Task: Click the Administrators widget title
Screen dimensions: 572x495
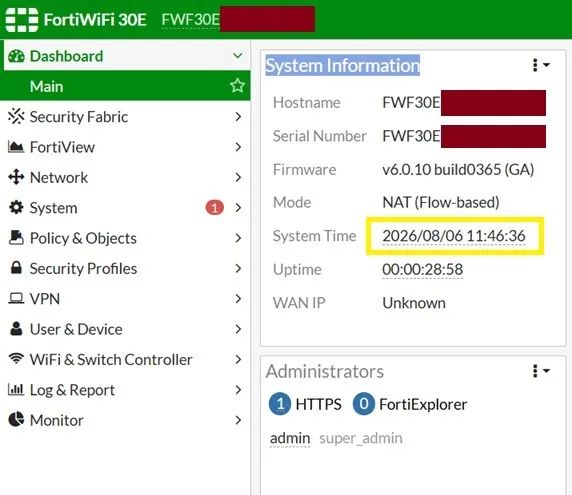Action: click(325, 371)
